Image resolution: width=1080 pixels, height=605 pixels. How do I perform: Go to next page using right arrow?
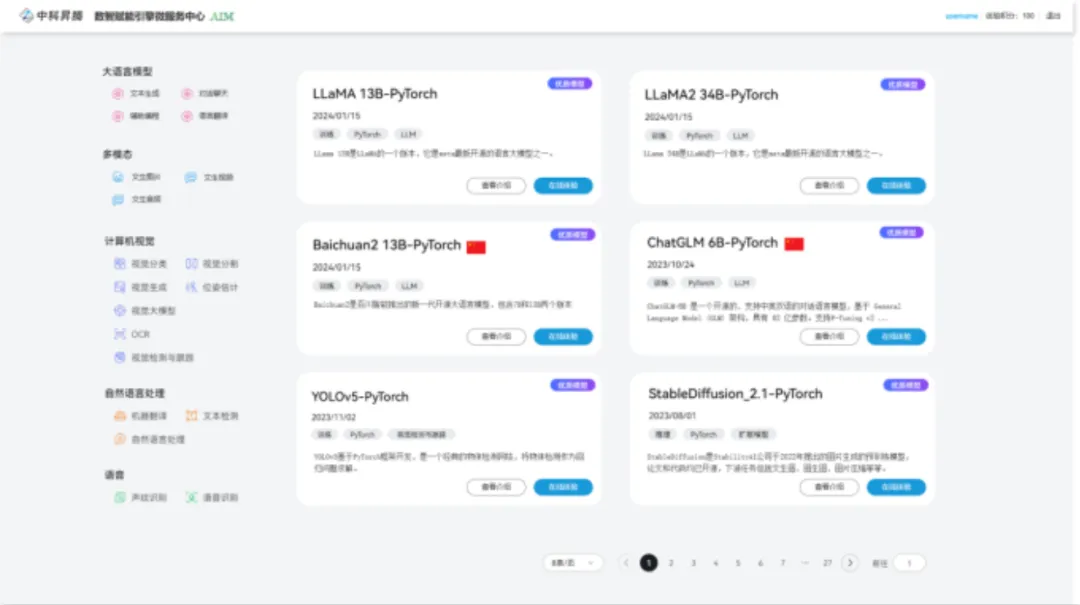[850, 563]
